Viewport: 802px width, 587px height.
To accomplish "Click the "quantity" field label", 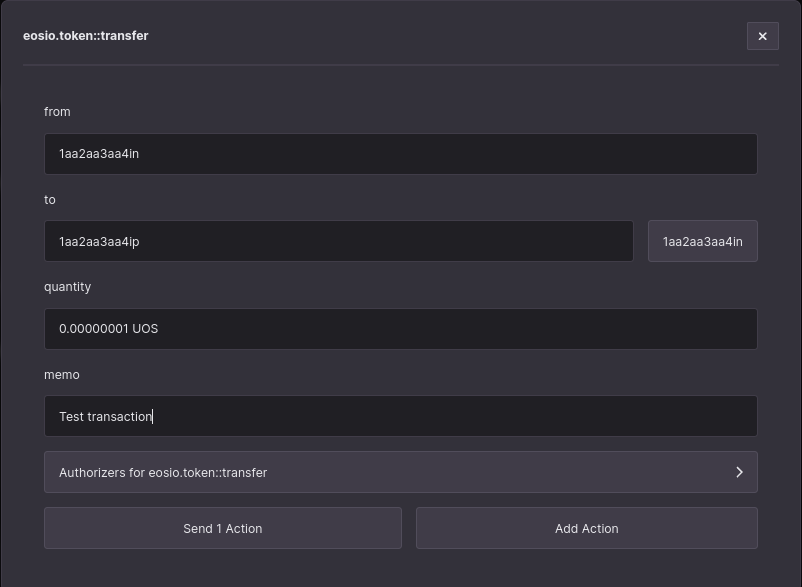I will click(68, 287).
